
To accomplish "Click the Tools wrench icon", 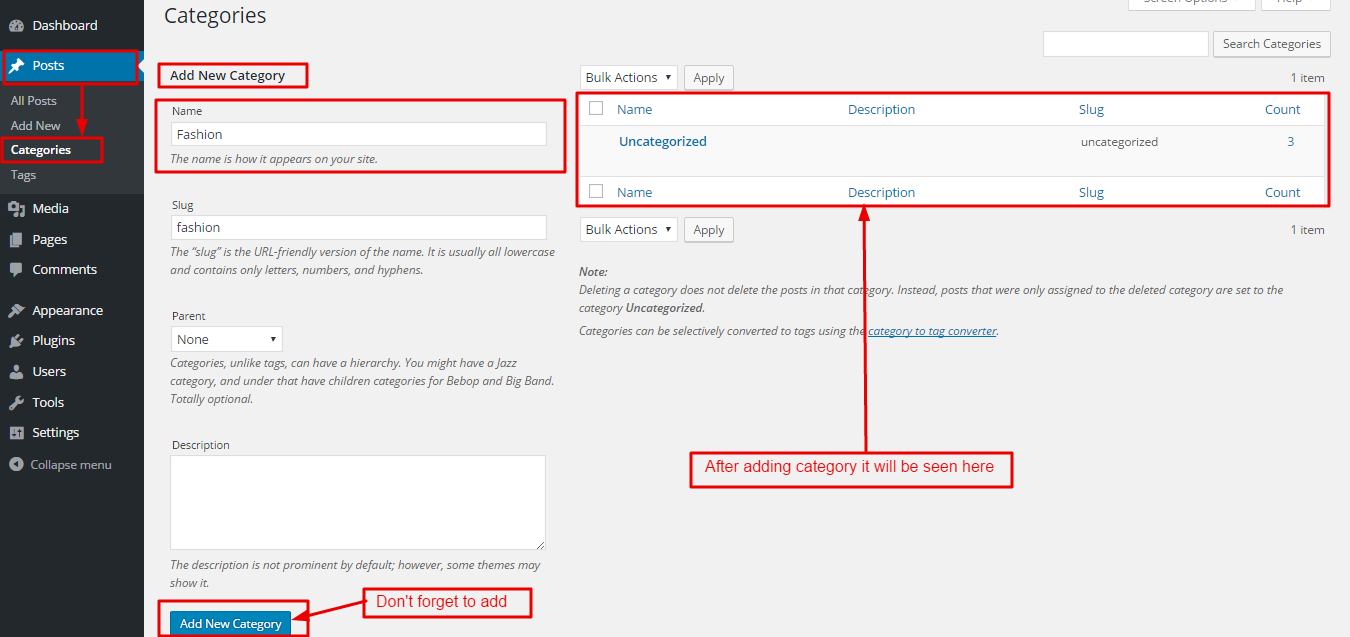I will (16, 403).
